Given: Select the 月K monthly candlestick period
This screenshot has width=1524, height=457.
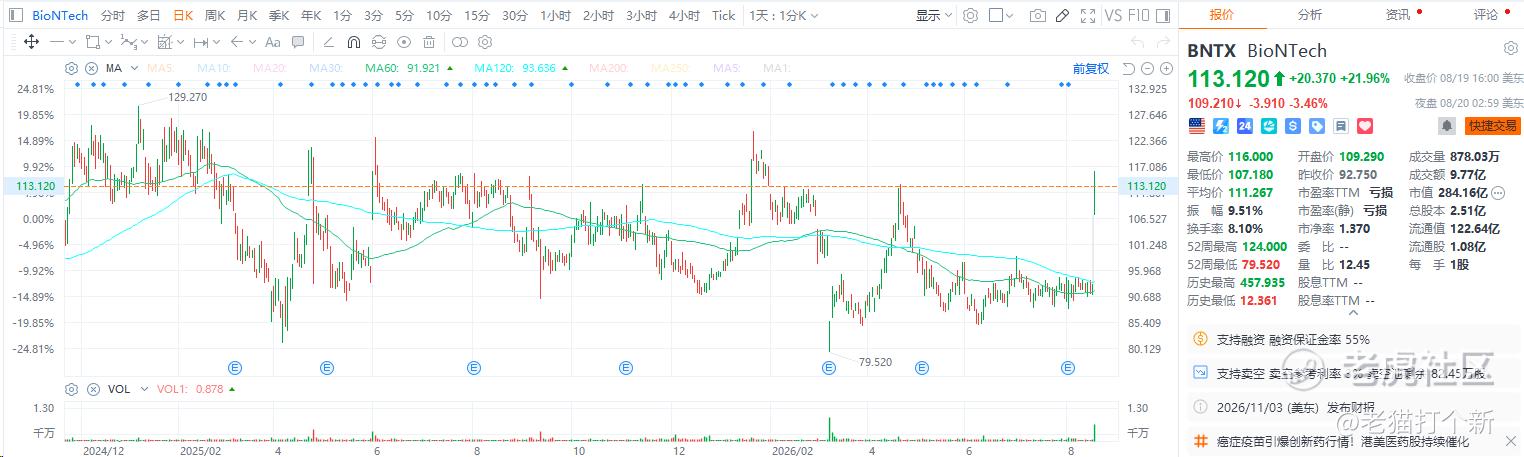Looking at the screenshot, I should 247,15.
